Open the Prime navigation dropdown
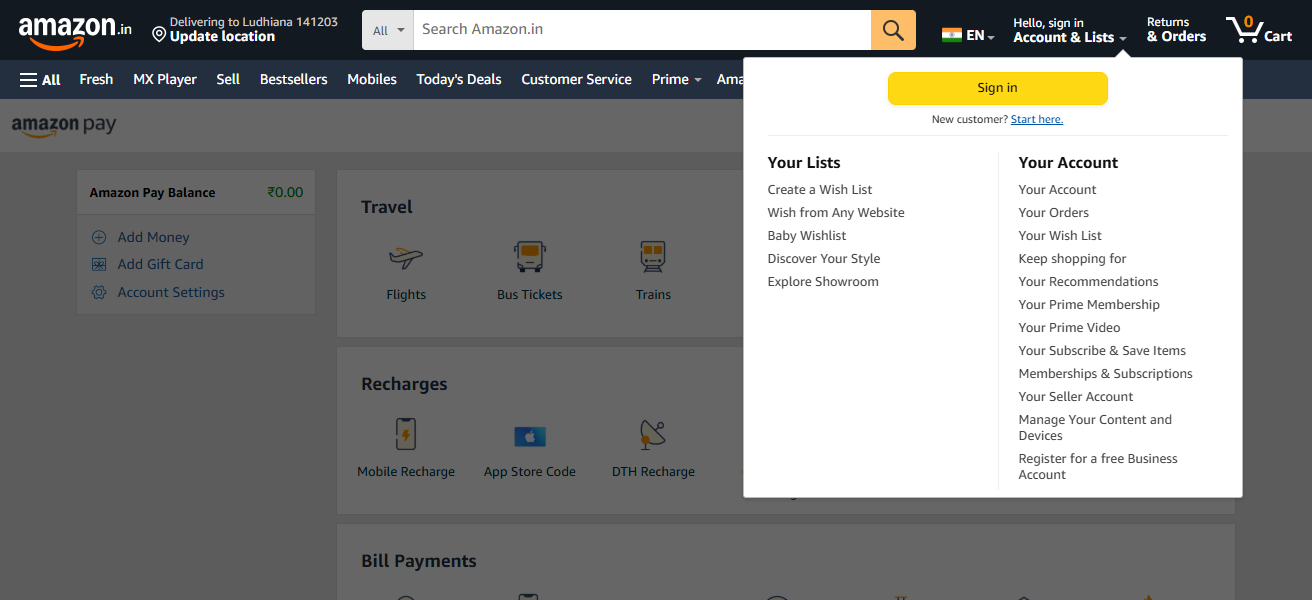Screen dimensions: 1312x600 tap(676, 79)
